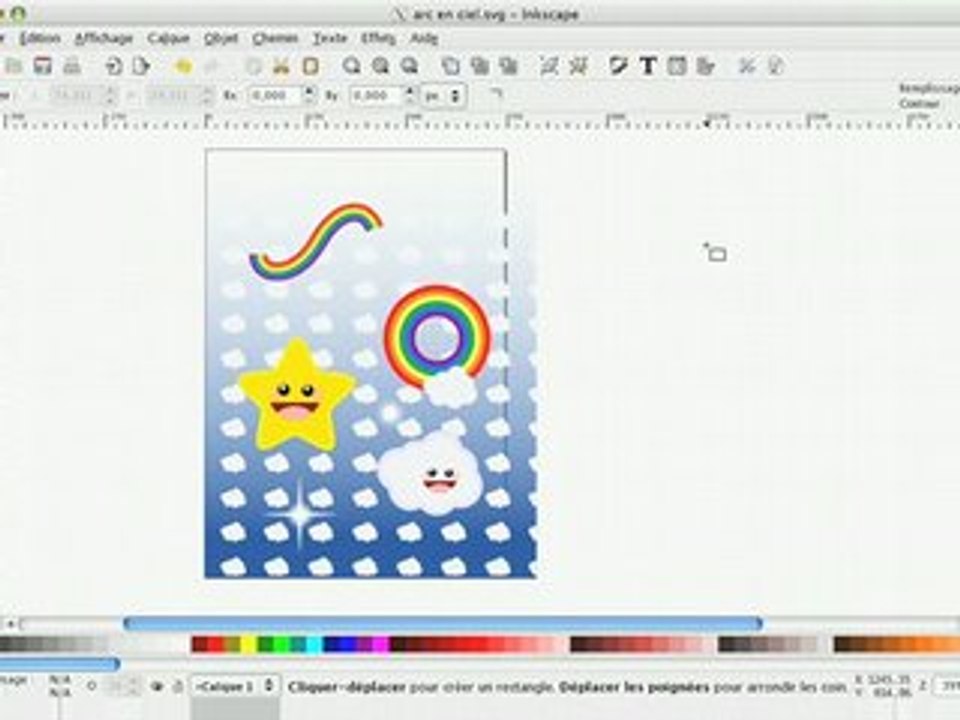Click the color palette scrollbar
Image resolution: width=960 pixels, height=720 pixels.
click(58, 664)
